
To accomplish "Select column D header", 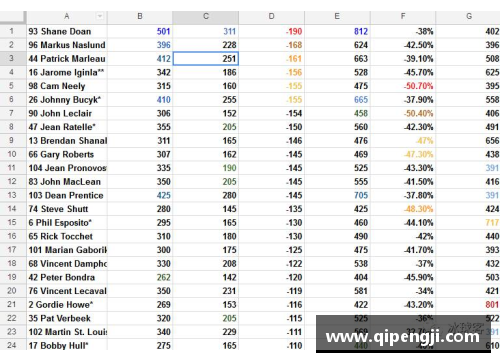I will click(271, 17).
